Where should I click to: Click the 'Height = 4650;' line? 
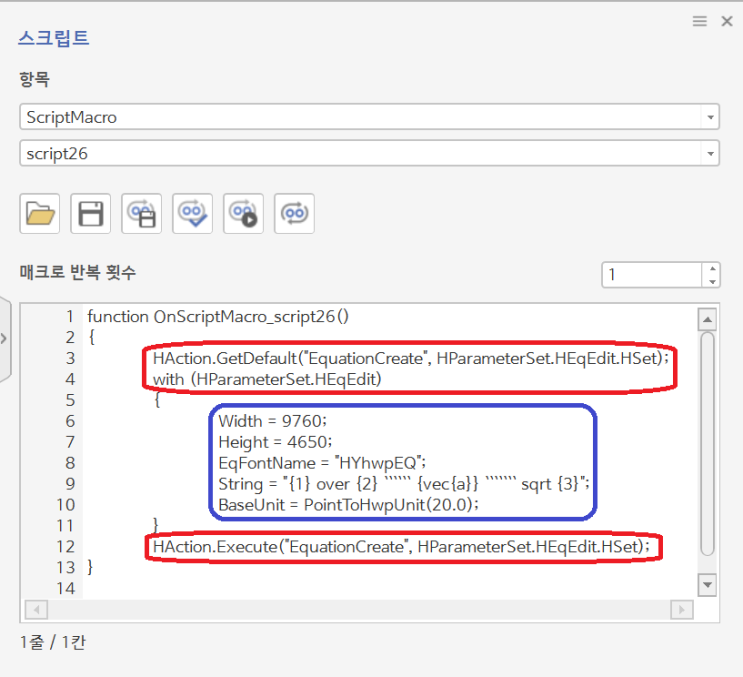tap(275, 442)
